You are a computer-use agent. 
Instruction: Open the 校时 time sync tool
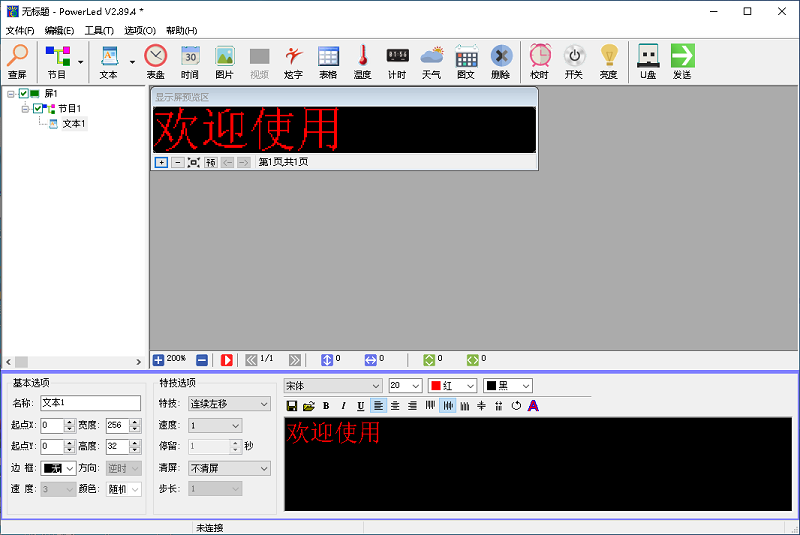(539, 61)
